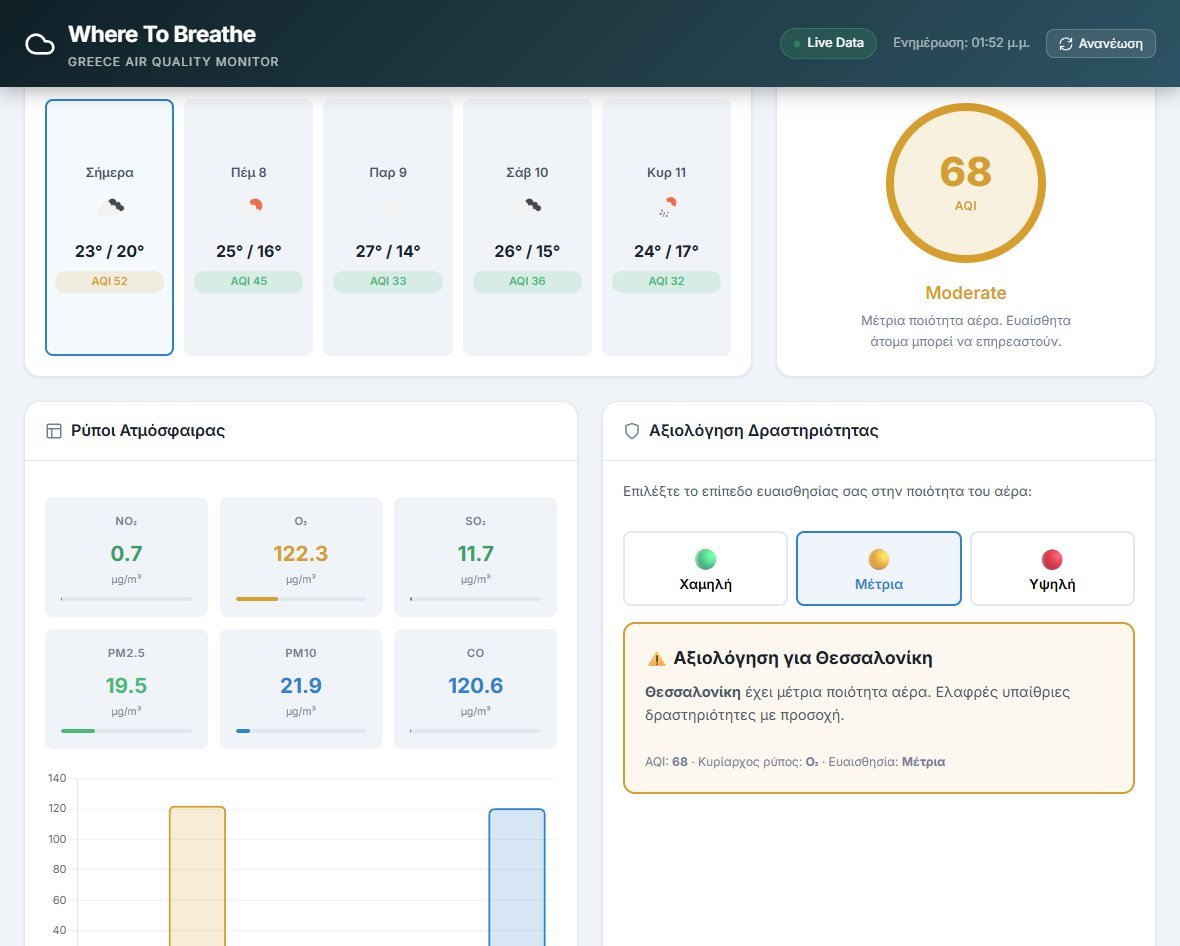Click the "AQI 45" badge
The image size is (1180, 946).
click(248, 281)
